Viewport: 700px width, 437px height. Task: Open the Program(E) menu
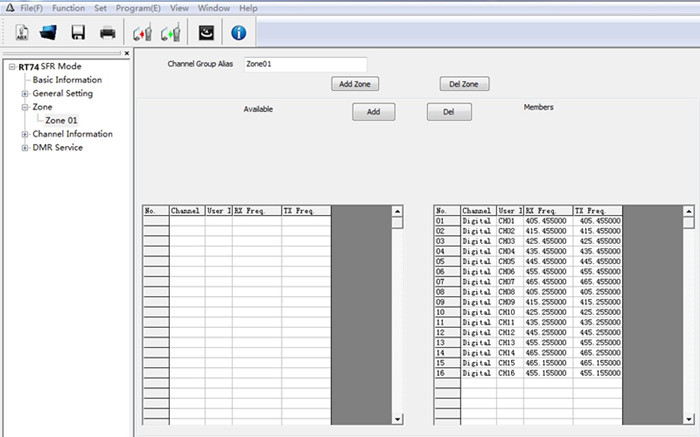point(138,8)
